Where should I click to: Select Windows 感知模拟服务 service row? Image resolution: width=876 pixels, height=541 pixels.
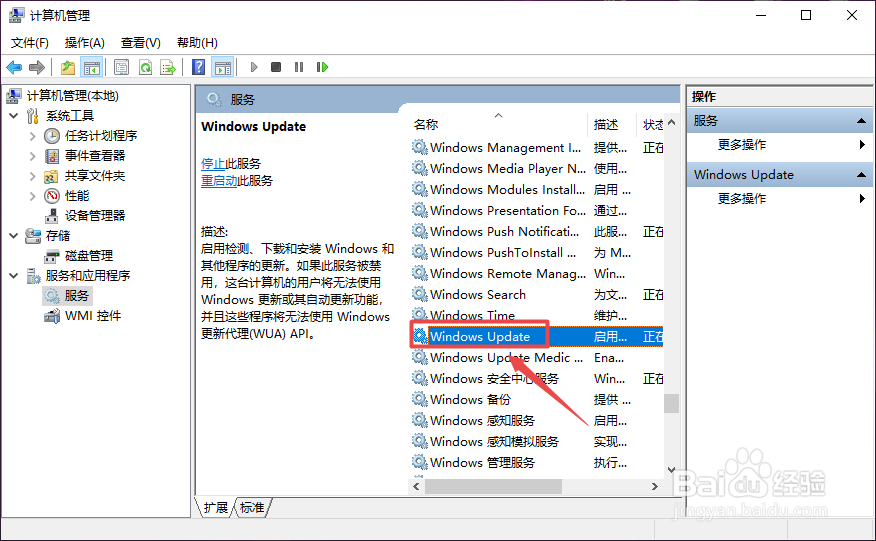coord(537,442)
